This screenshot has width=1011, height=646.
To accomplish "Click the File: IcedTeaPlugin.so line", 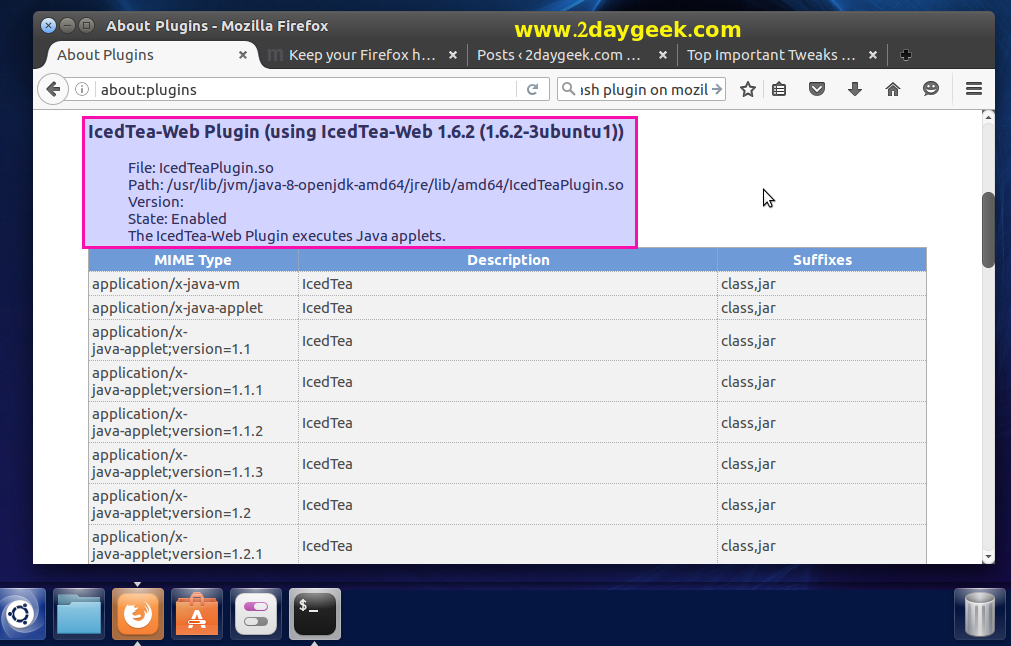I will [201, 168].
